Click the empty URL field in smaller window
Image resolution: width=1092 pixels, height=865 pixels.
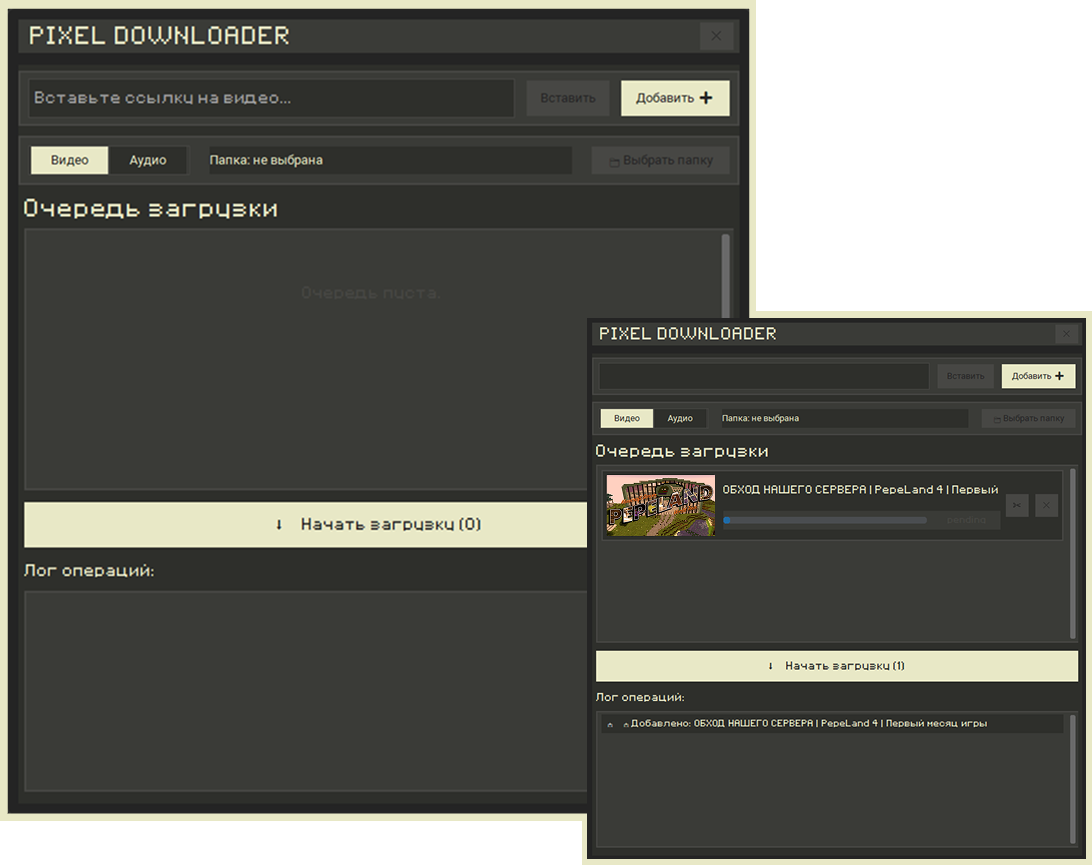coord(763,376)
